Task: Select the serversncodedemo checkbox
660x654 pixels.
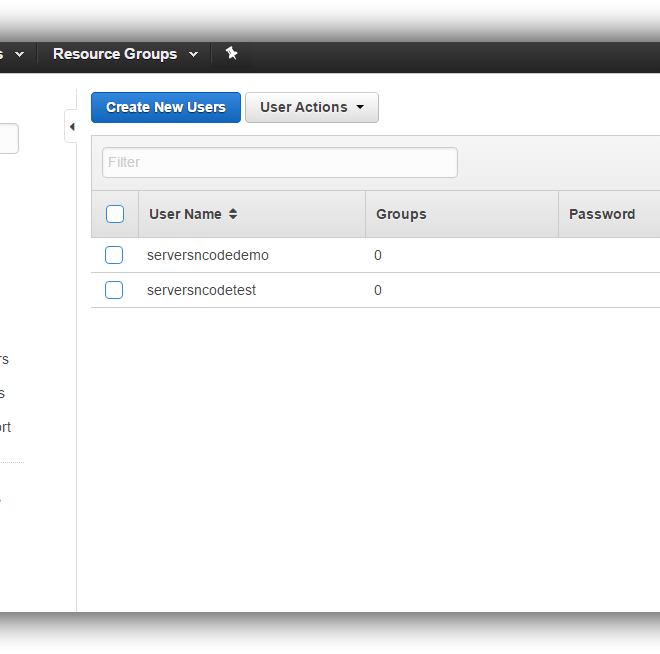Action: pyautogui.click(x=114, y=255)
